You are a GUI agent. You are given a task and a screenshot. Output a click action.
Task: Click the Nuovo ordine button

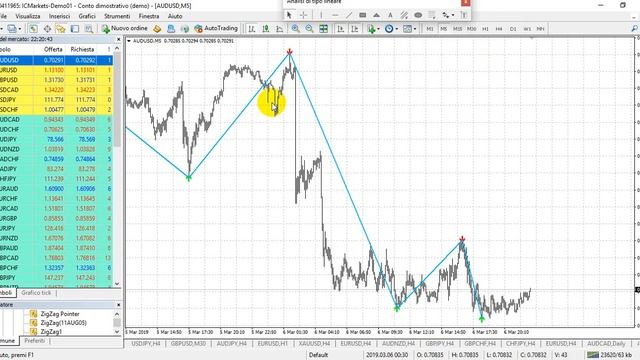click(x=124, y=28)
